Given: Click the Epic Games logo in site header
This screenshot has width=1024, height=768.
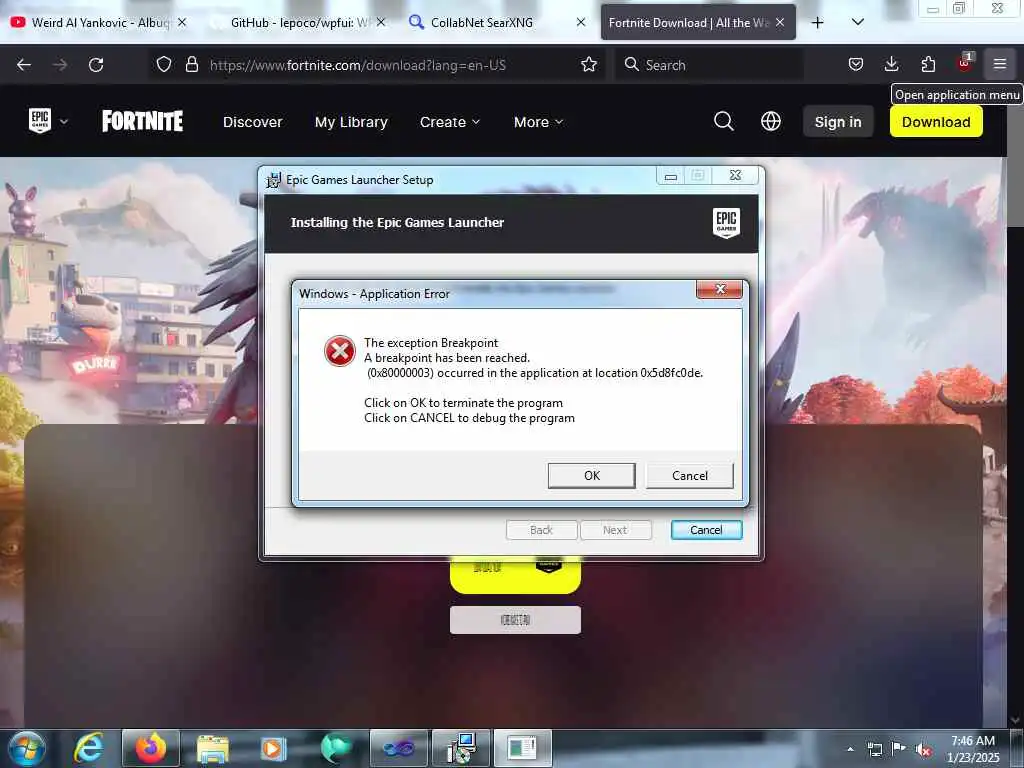Looking at the screenshot, I should pyautogui.click(x=40, y=121).
